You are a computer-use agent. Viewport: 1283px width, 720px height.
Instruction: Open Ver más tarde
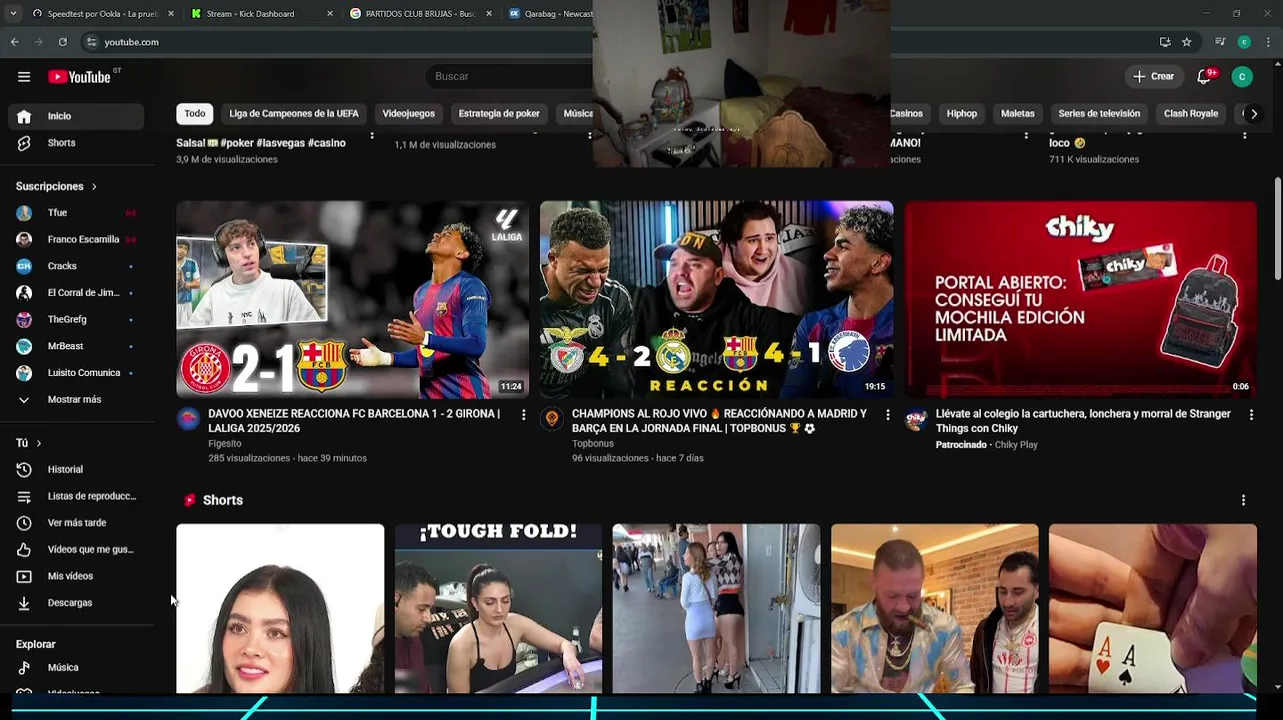[76, 523]
